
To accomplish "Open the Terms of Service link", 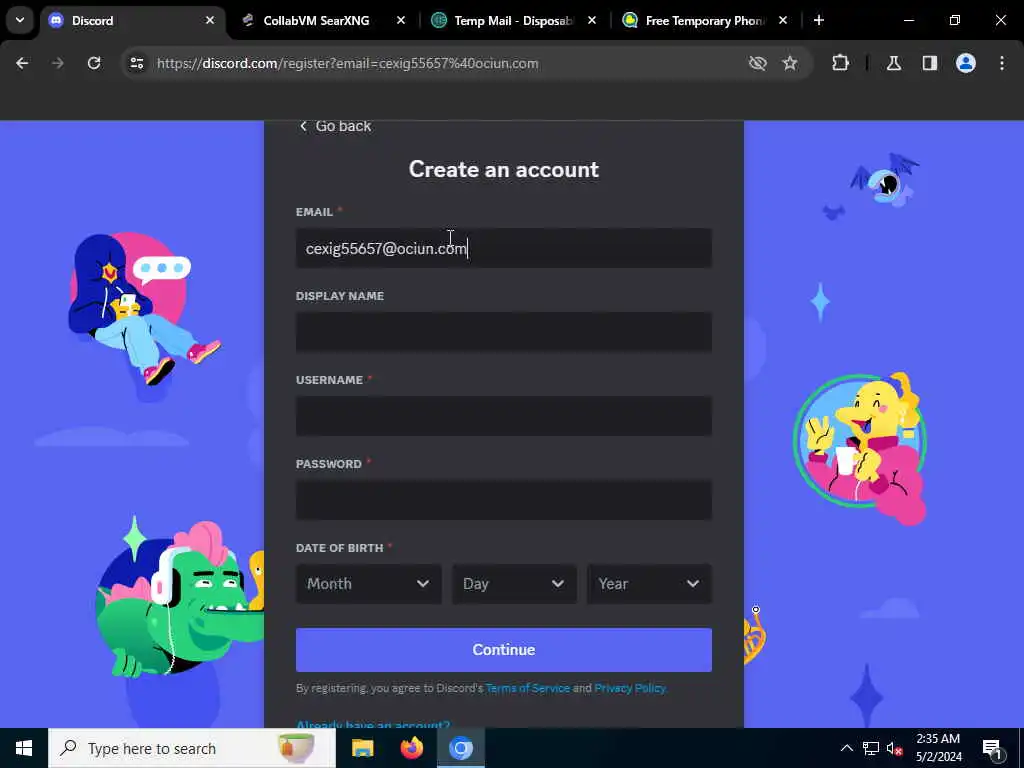I will point(528,688).
